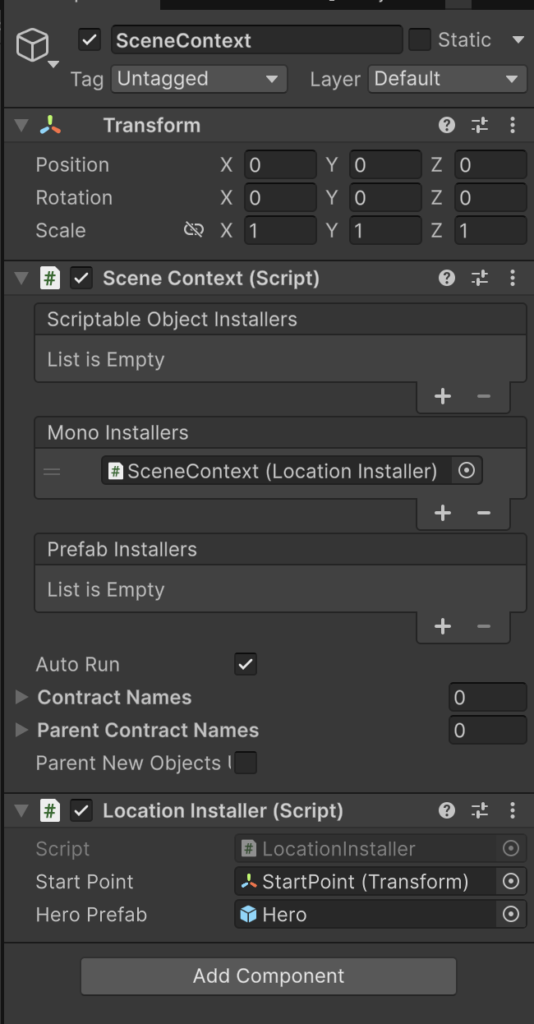Screen dimensions: 534x1024
Task: Open Scene Context kebab options menu
Action: pyautogui.click(x=512, y=278)
